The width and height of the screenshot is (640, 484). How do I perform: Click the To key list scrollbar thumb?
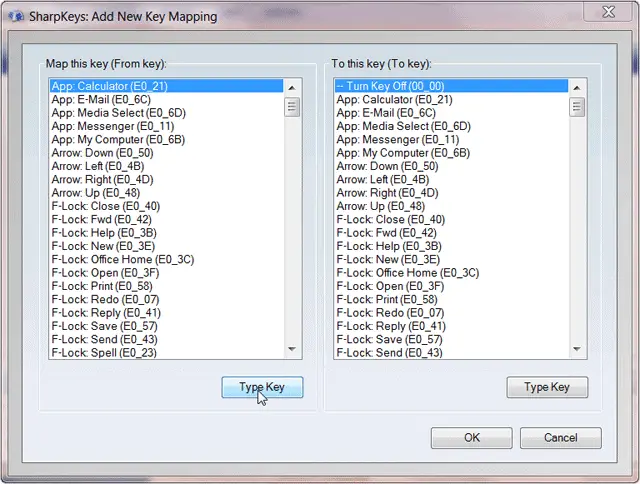tap(577, 107)
